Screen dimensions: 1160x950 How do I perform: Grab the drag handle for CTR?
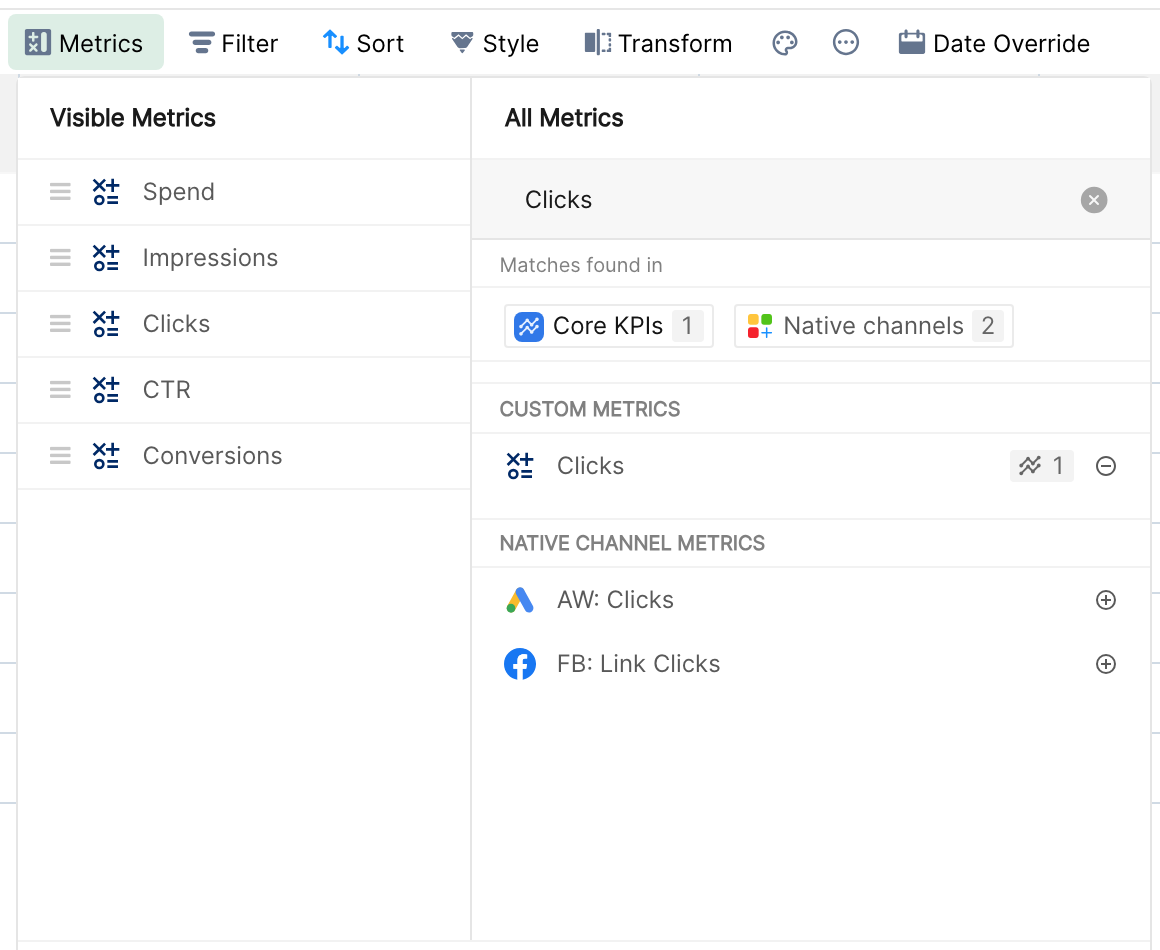click(60, 389)
